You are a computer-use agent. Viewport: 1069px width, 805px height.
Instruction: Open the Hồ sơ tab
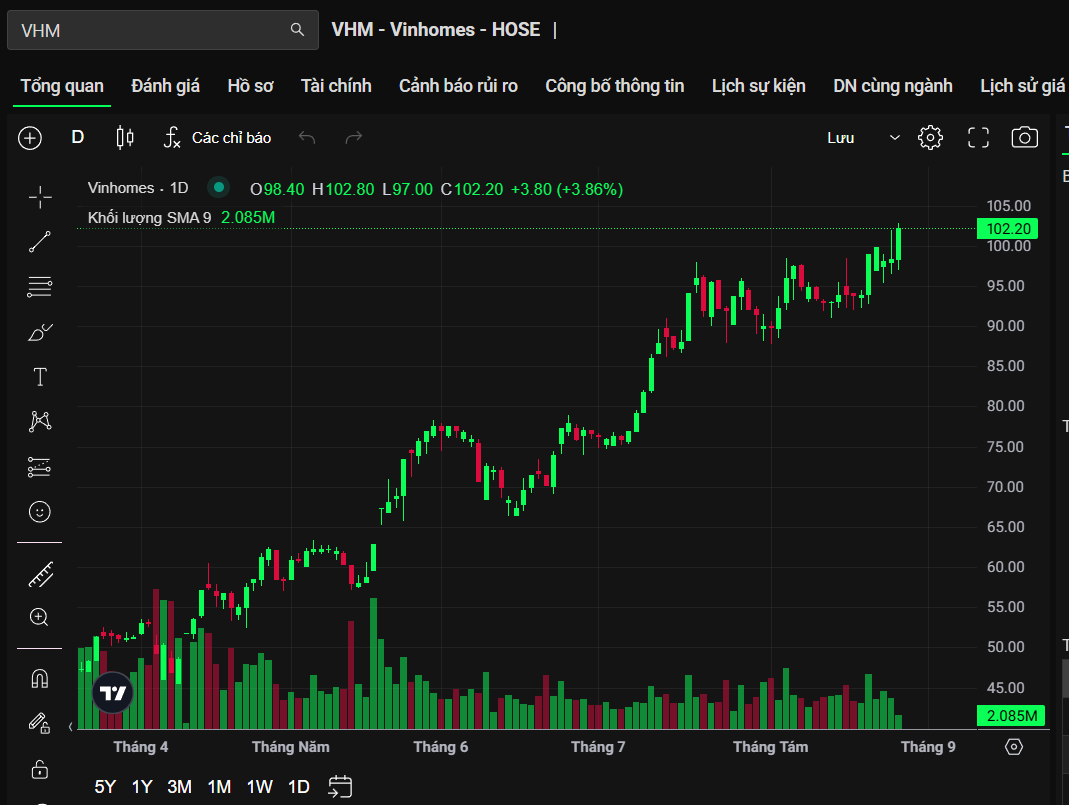tap(250, 86)
